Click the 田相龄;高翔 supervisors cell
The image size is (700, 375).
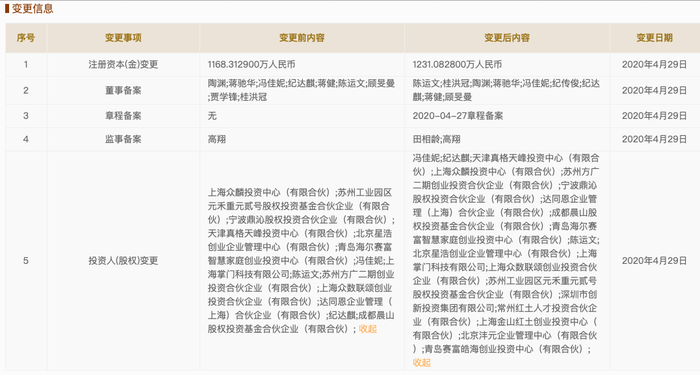[436, 139]
